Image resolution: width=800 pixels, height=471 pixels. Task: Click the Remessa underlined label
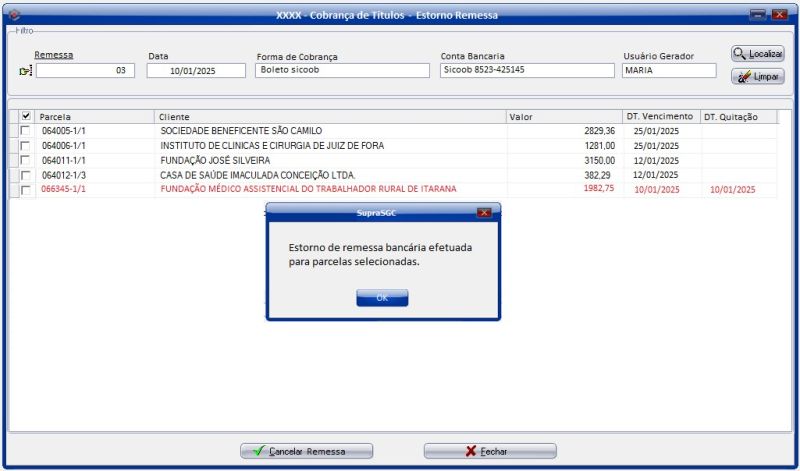click(x=54, y=55)
